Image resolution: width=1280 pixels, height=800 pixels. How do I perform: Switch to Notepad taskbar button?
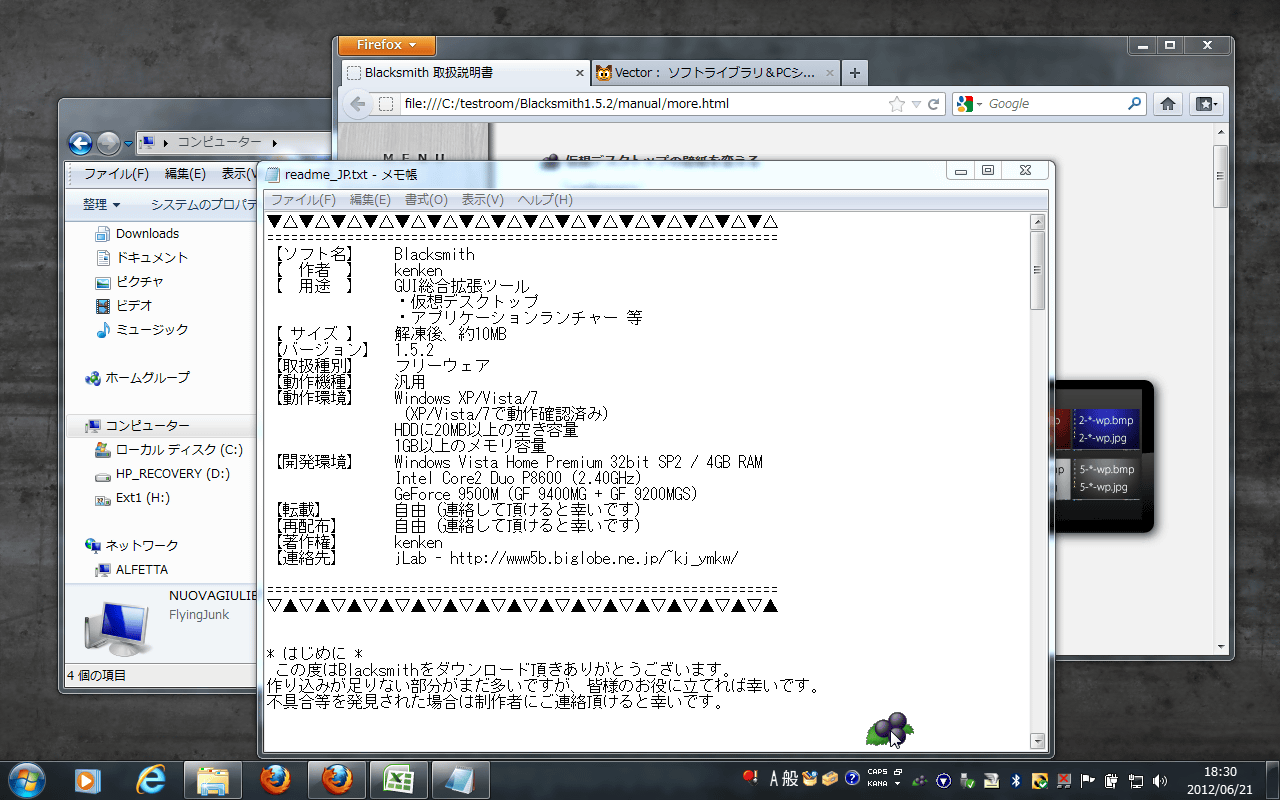(x=460, y=779)
